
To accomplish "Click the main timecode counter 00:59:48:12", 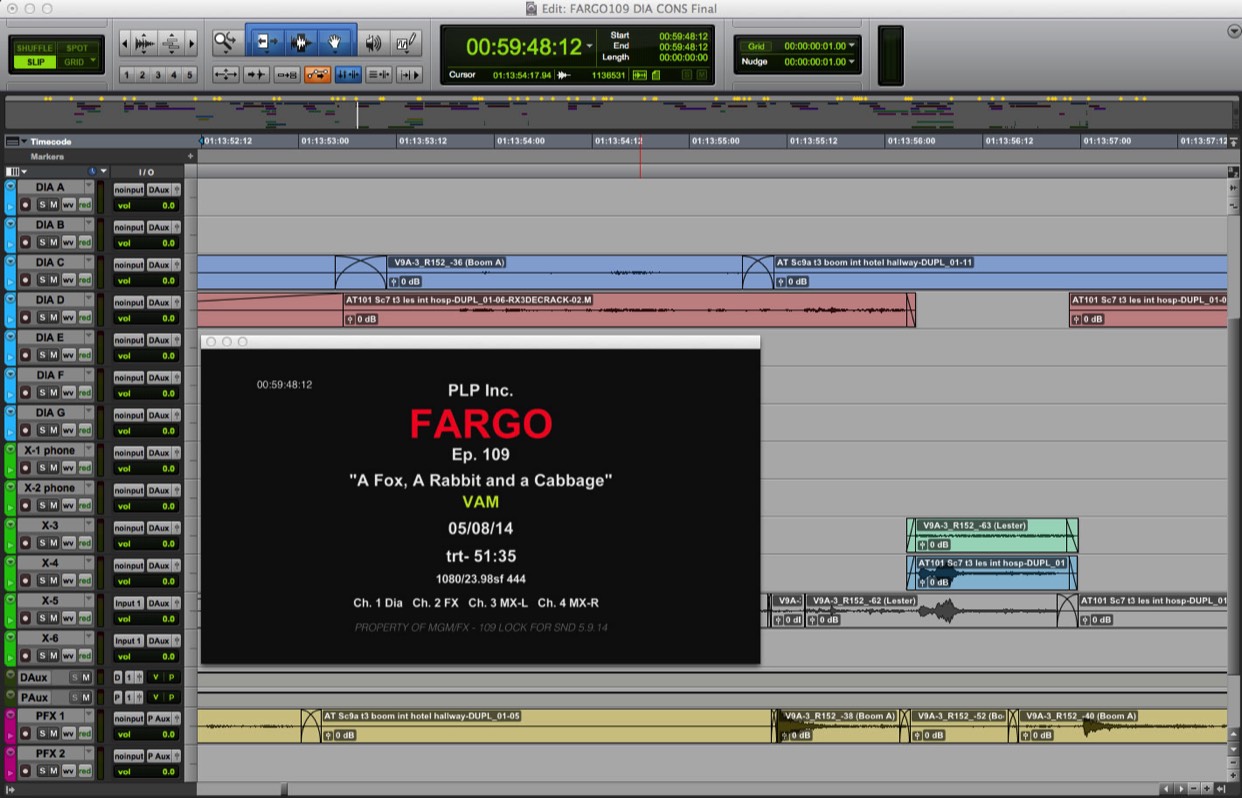I will 524,47.
